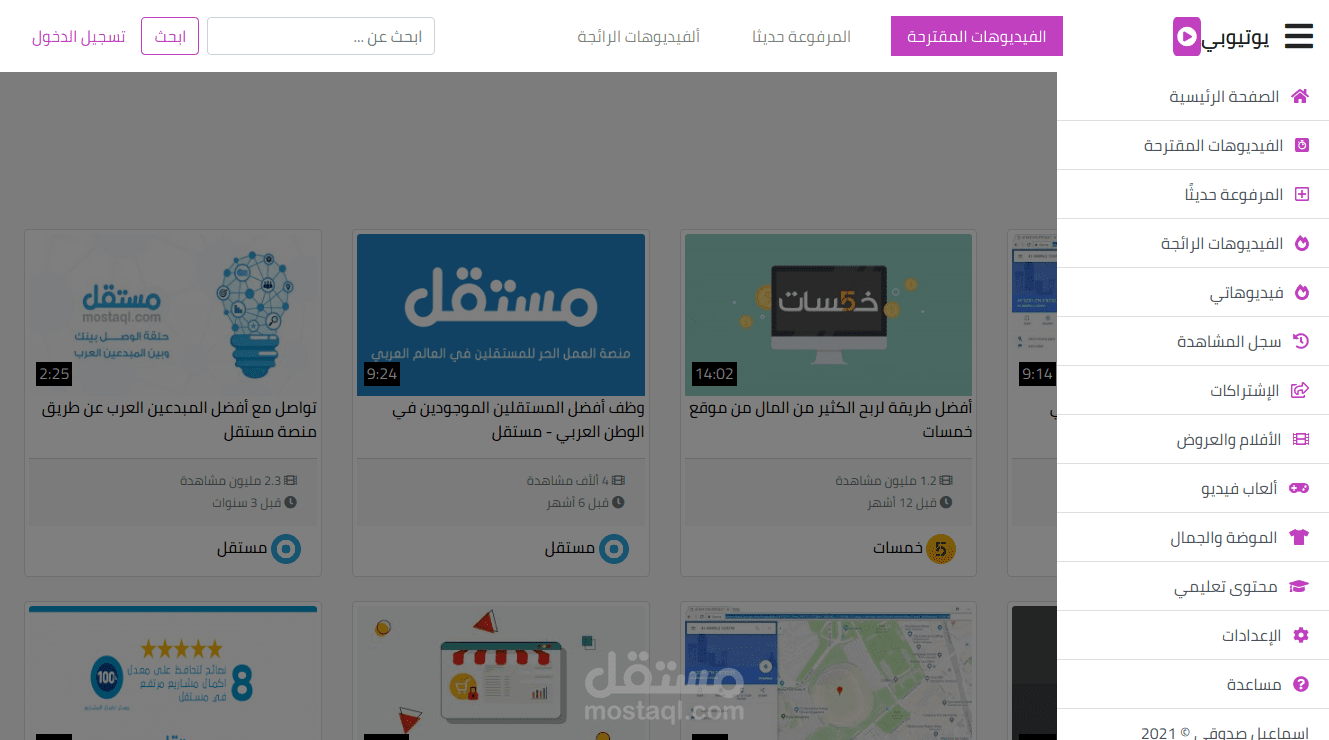Click the خمسات channel avatar icon
1329x740 pixels.
pyautogui.click(x=941, y=549)
